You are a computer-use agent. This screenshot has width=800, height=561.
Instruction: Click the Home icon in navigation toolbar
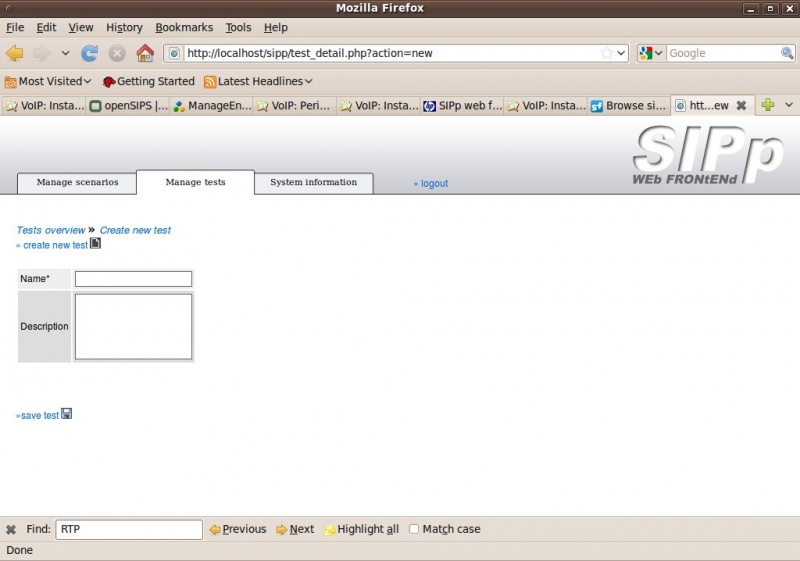pyautogui.click(x=145, y=53)
